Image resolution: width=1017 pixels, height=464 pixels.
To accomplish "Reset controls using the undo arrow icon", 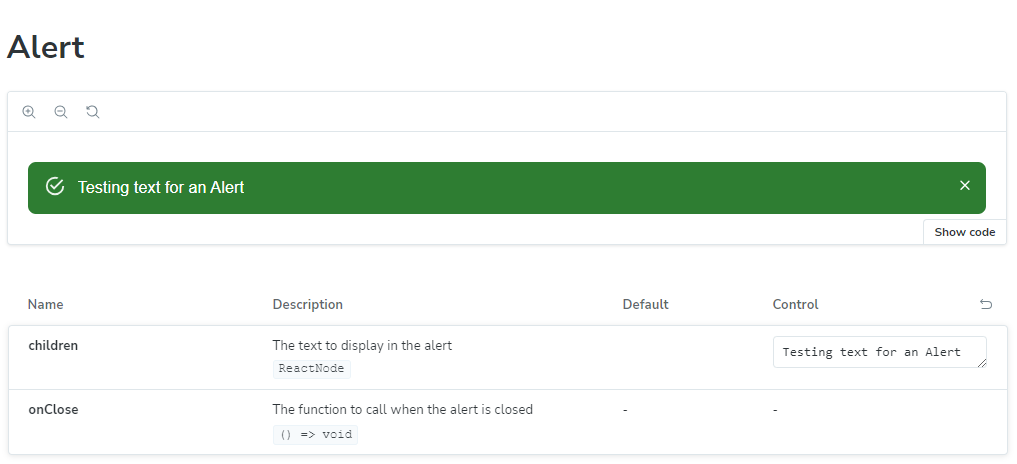I will 986,304.
